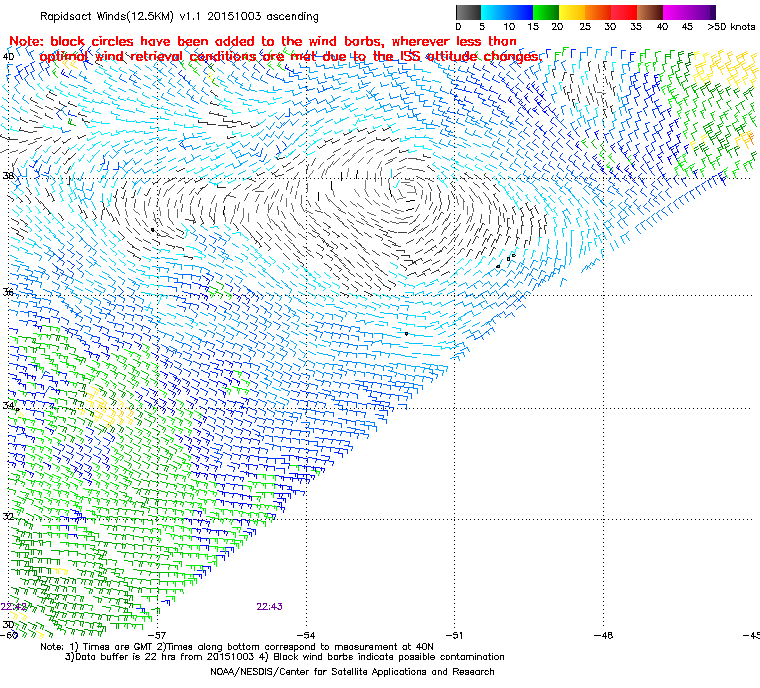Click the purple time stamp '22:43'
Screen dimensions: 760x688
[269, 607]
